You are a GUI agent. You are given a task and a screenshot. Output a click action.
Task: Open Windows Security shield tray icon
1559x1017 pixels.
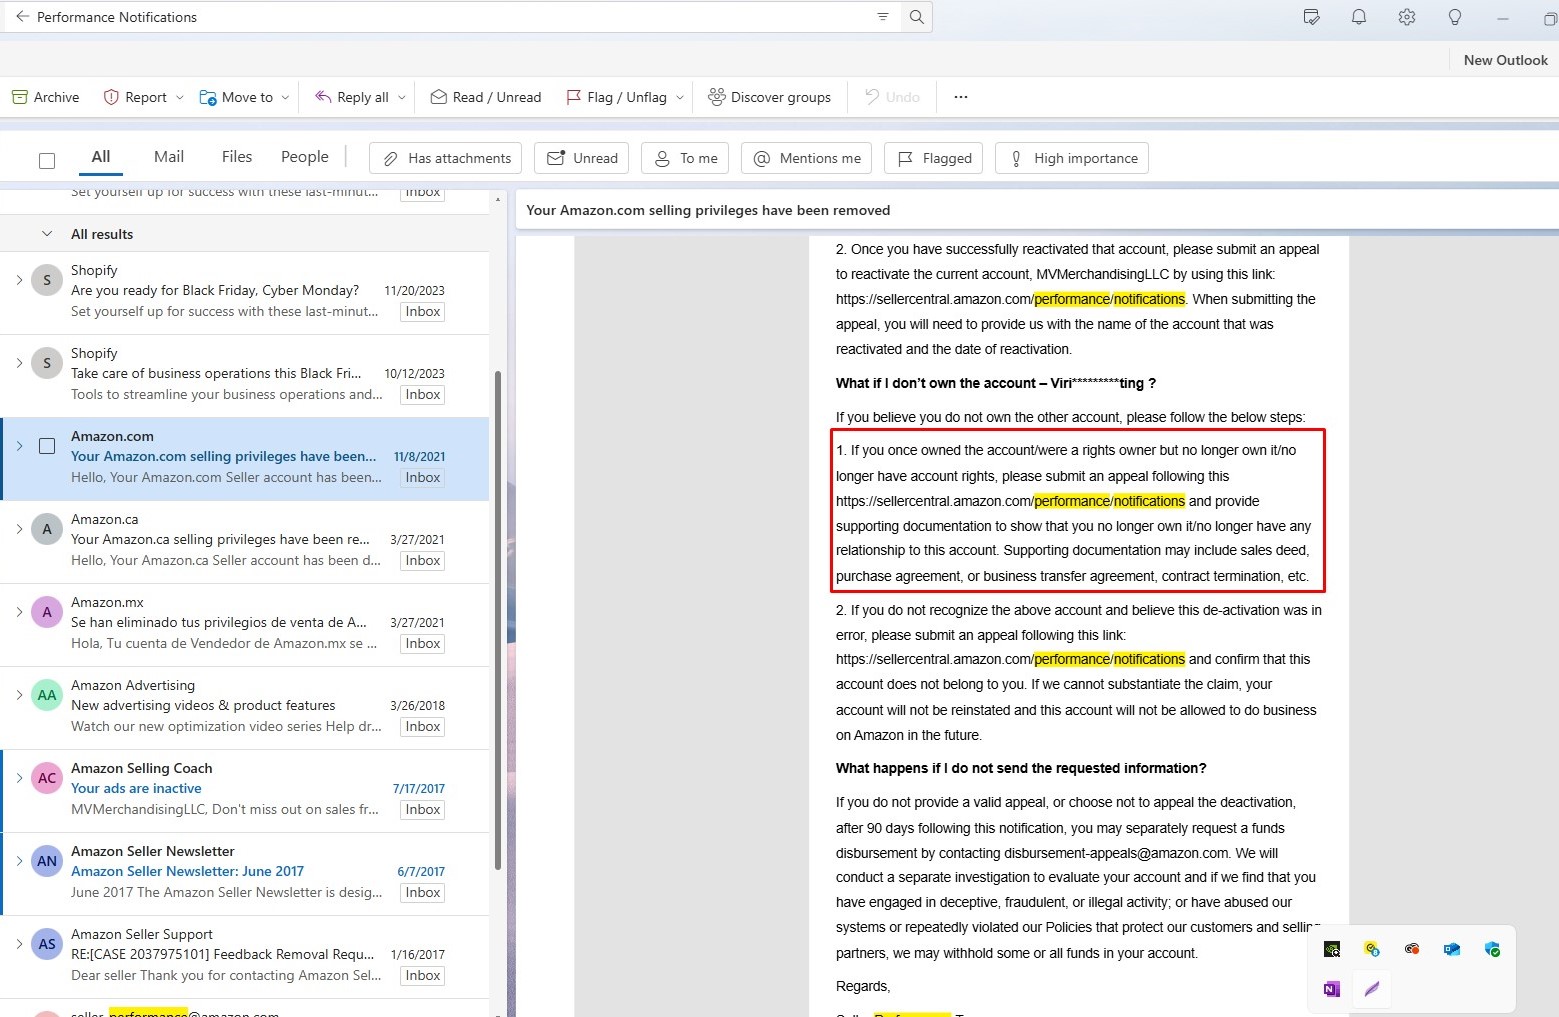pyautogui.click(x=1492, y=949)
